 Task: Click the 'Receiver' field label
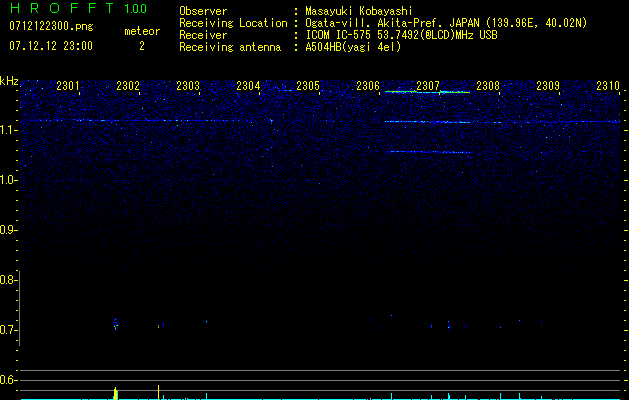click(203, 35)
